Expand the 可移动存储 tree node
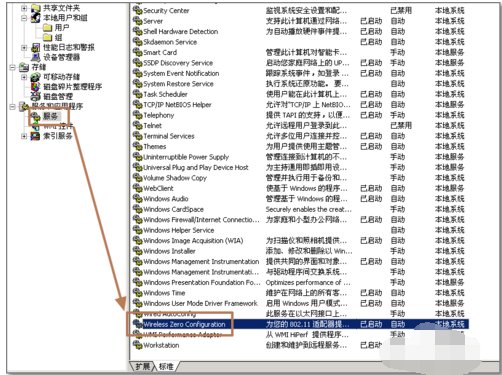Screen dimensions: 502x375 tap(24, 77)
